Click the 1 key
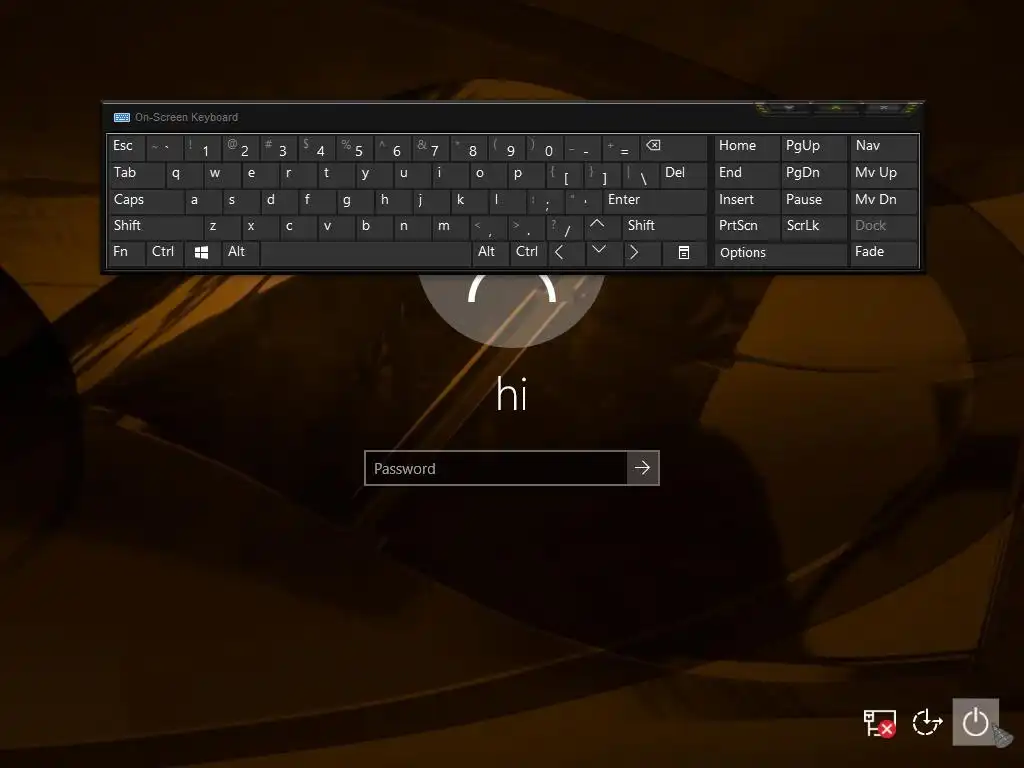Screen dimensions: 1024x768 (202, 148)
